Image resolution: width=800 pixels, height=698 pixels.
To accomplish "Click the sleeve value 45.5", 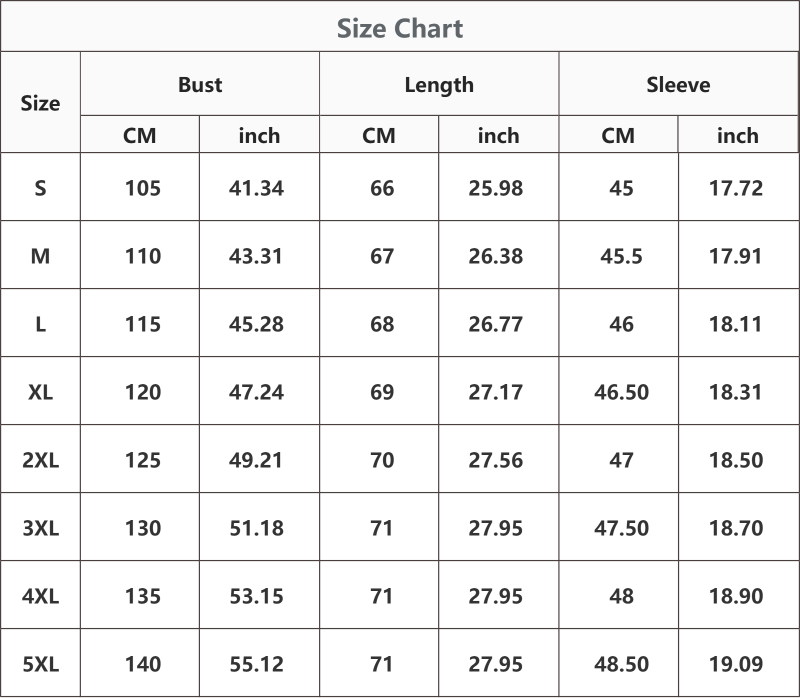I will (621, 256).
